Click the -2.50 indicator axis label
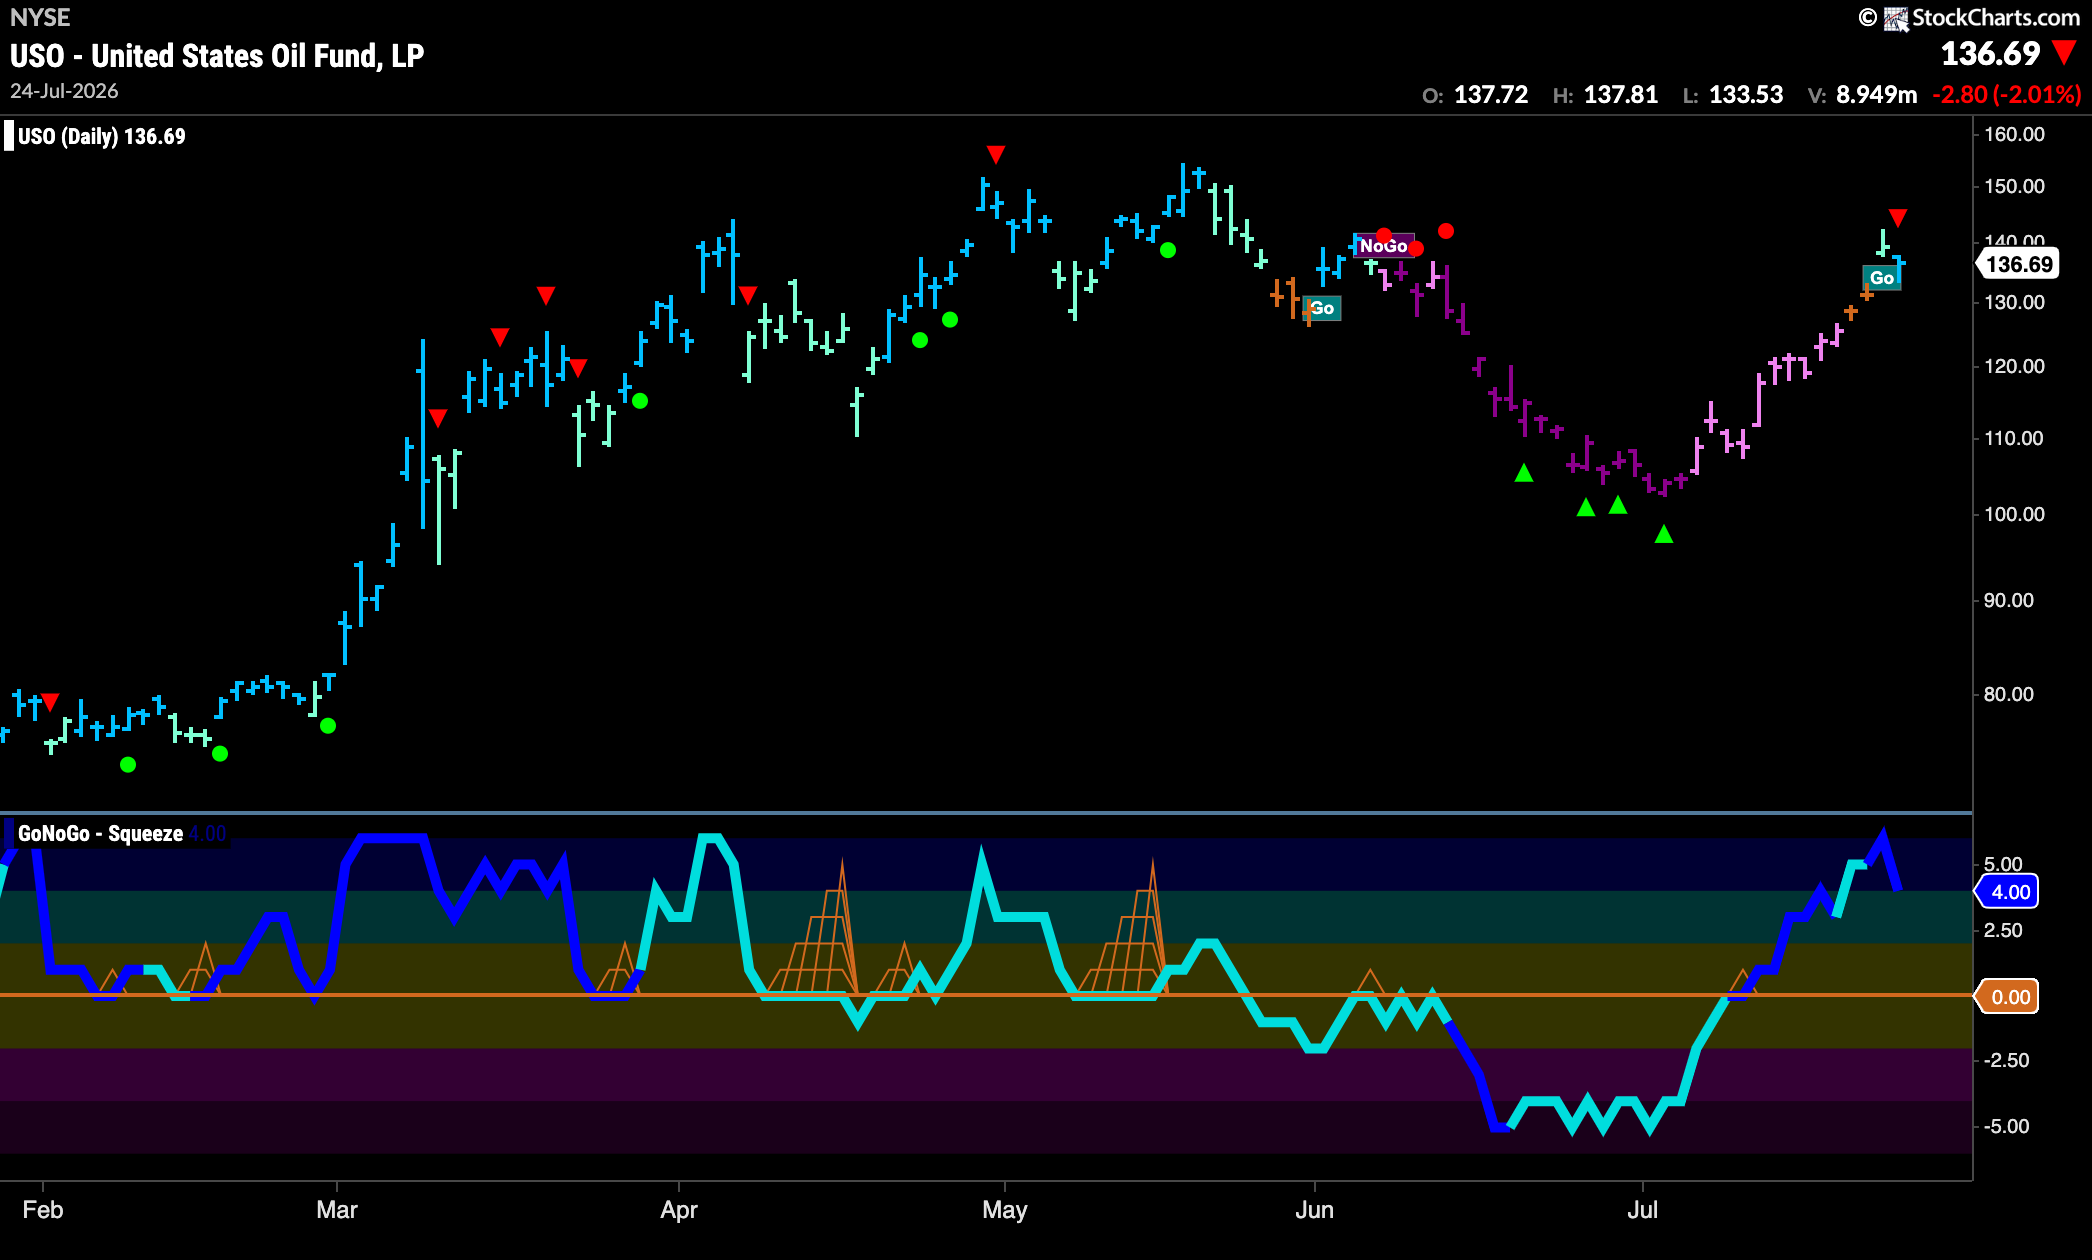2092x1260 pixels. coord(2007,1060)
